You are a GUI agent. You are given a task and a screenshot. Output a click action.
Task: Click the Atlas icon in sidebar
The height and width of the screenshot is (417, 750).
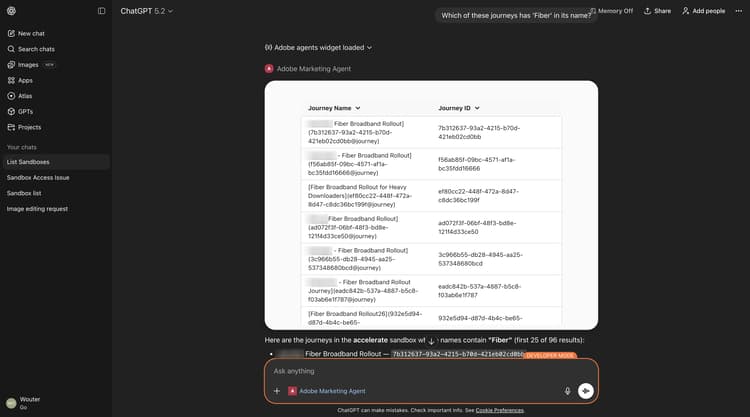point(11,96)
